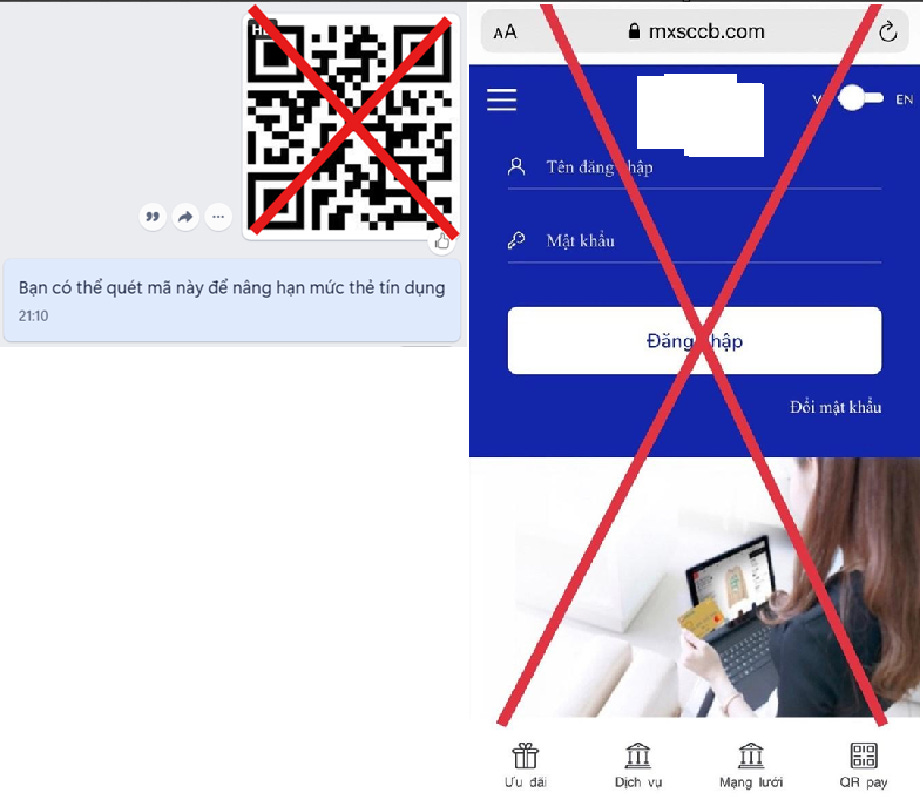Click the Tên đăng nhập username field
Image resolution: width=923 pixels, height=797 pixels.
(x=695, y=168)
